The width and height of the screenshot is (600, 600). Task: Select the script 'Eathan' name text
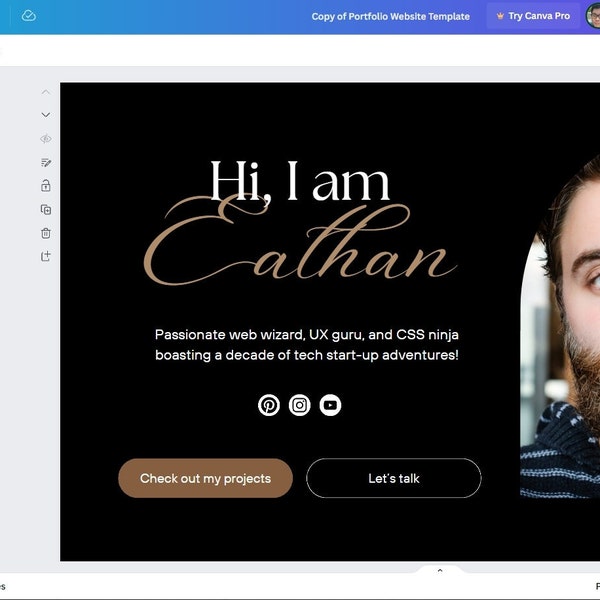point(300,241)
